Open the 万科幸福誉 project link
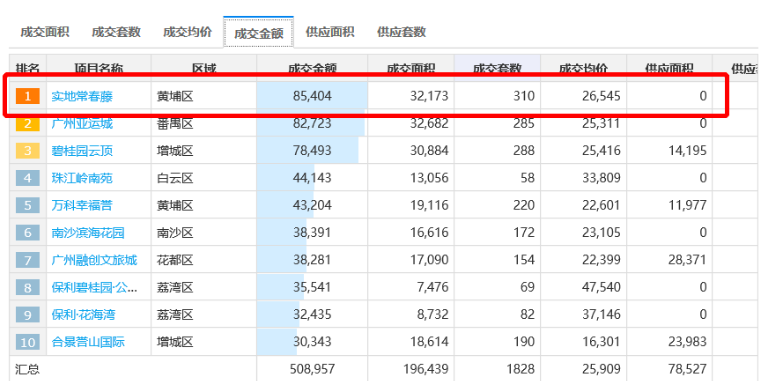The image size is (759, 381). point(82,205)
